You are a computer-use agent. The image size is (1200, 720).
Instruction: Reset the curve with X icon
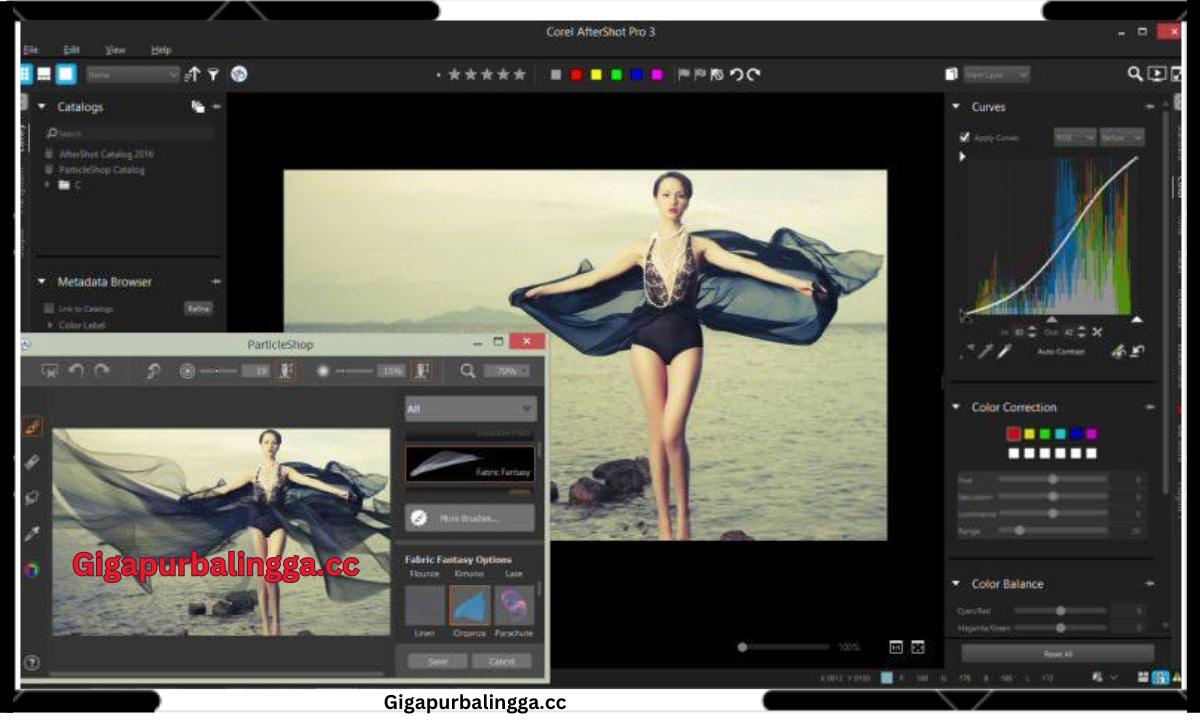[x=1097, y=332]
